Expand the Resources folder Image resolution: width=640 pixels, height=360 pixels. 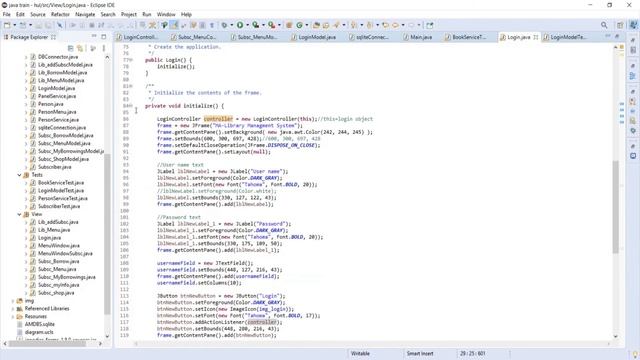tap(13, 316)
